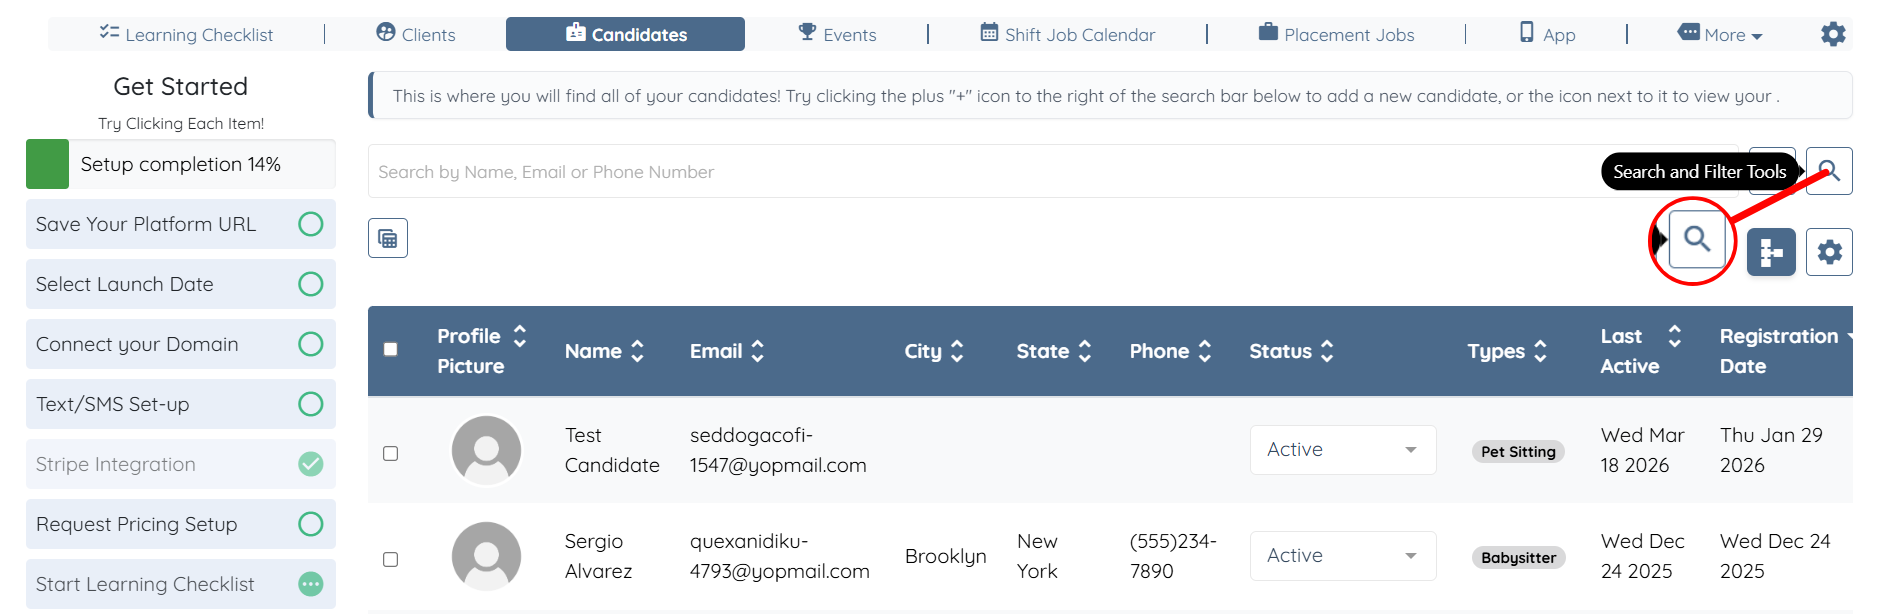
Task: Open the table settings gear icon
Action: (x=1829, y=252)
